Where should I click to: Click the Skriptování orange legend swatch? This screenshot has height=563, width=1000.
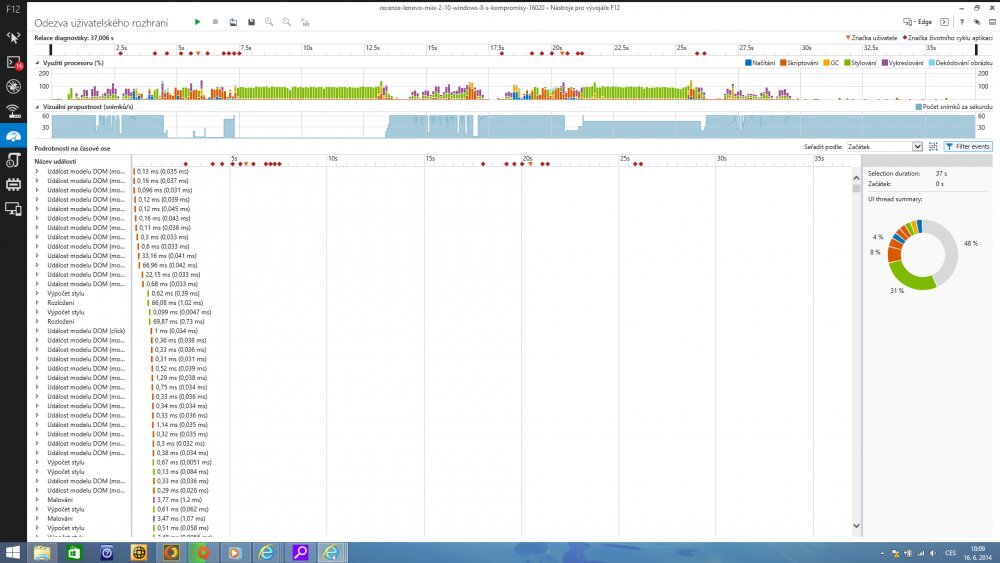click(x=783, y=63)
